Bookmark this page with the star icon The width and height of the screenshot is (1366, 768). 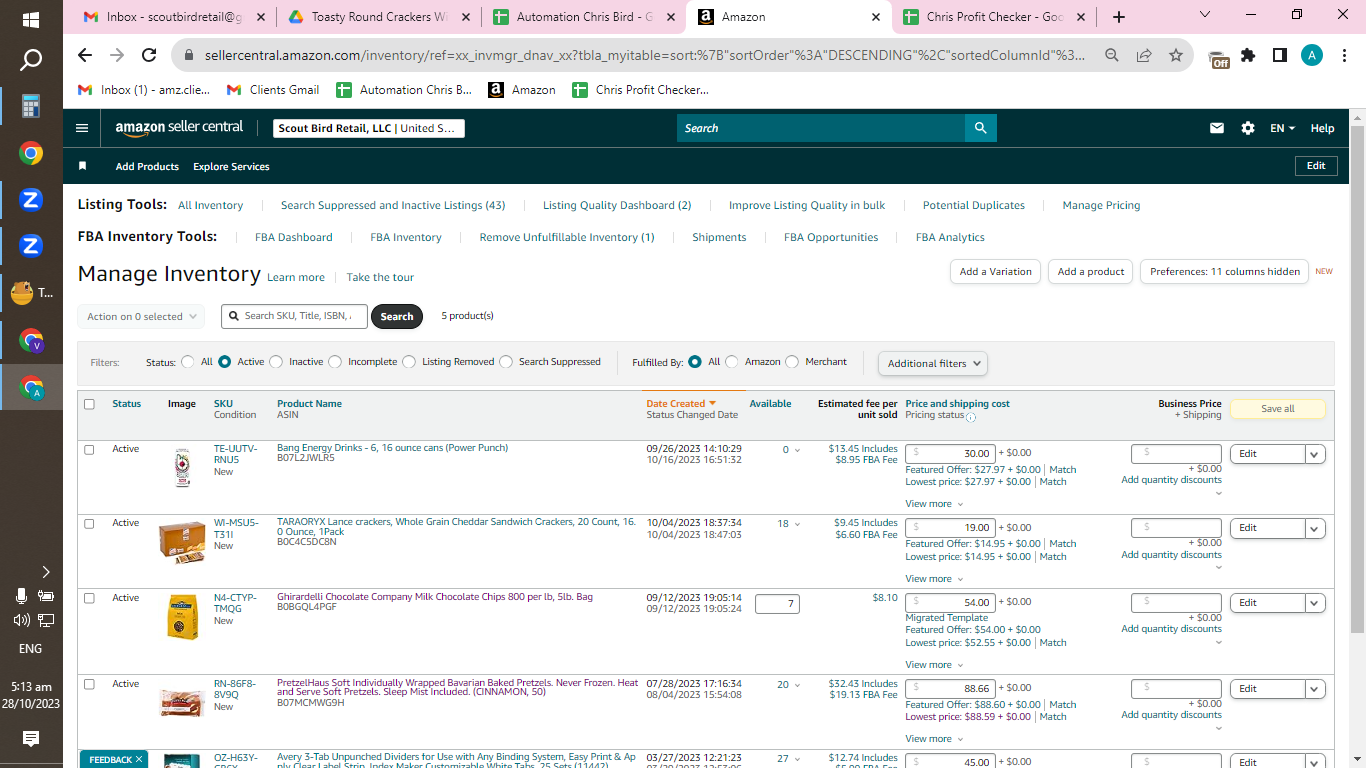coord(1176,56)
